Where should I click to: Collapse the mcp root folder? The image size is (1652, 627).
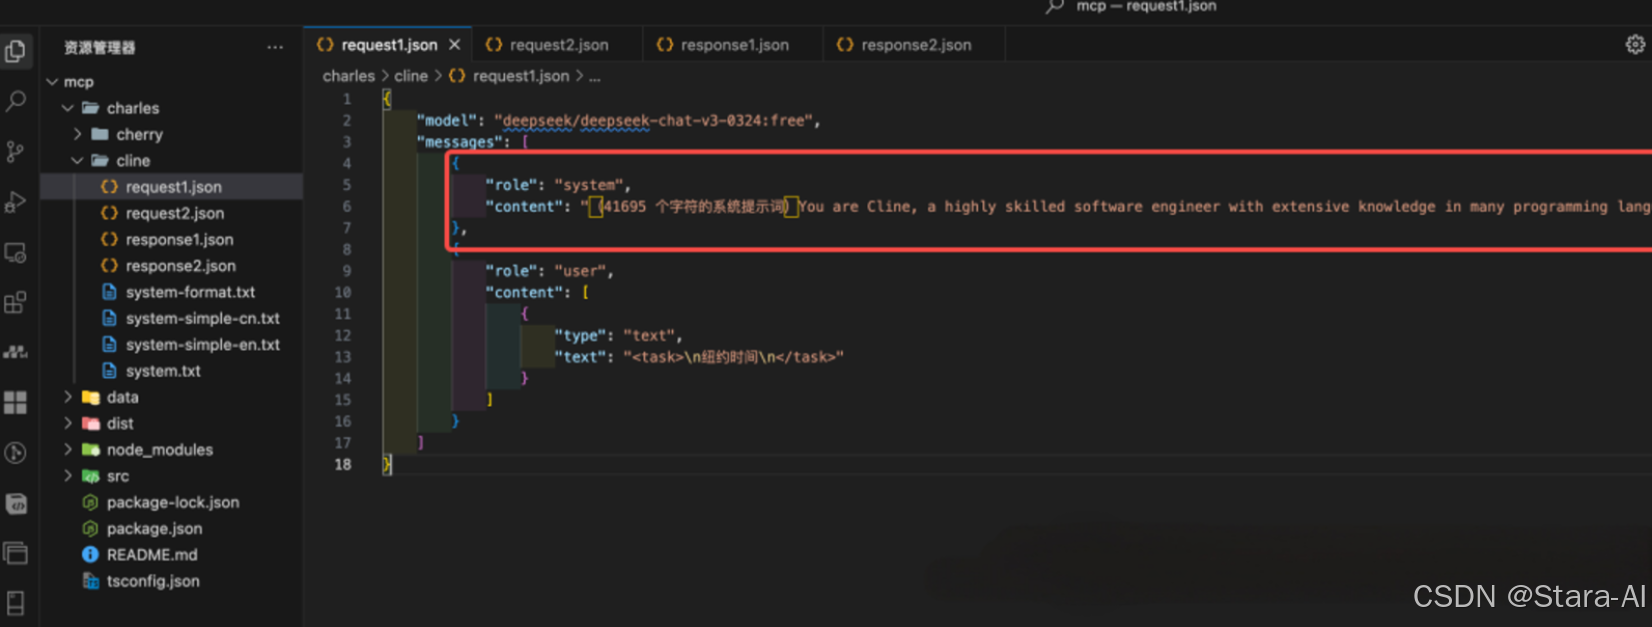(x=53, y=82)
